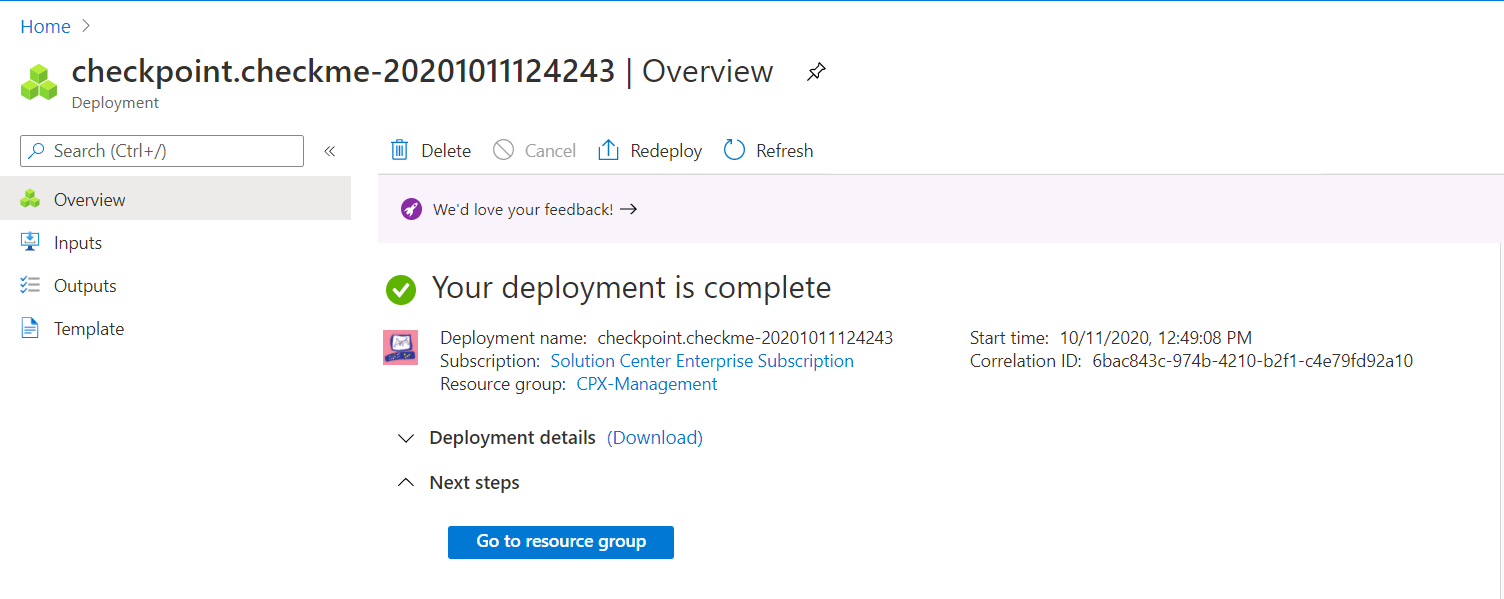Click the Cancel toolbar label
The width and height of the screenshot is (1504, 599).
(x=550, y=151)
